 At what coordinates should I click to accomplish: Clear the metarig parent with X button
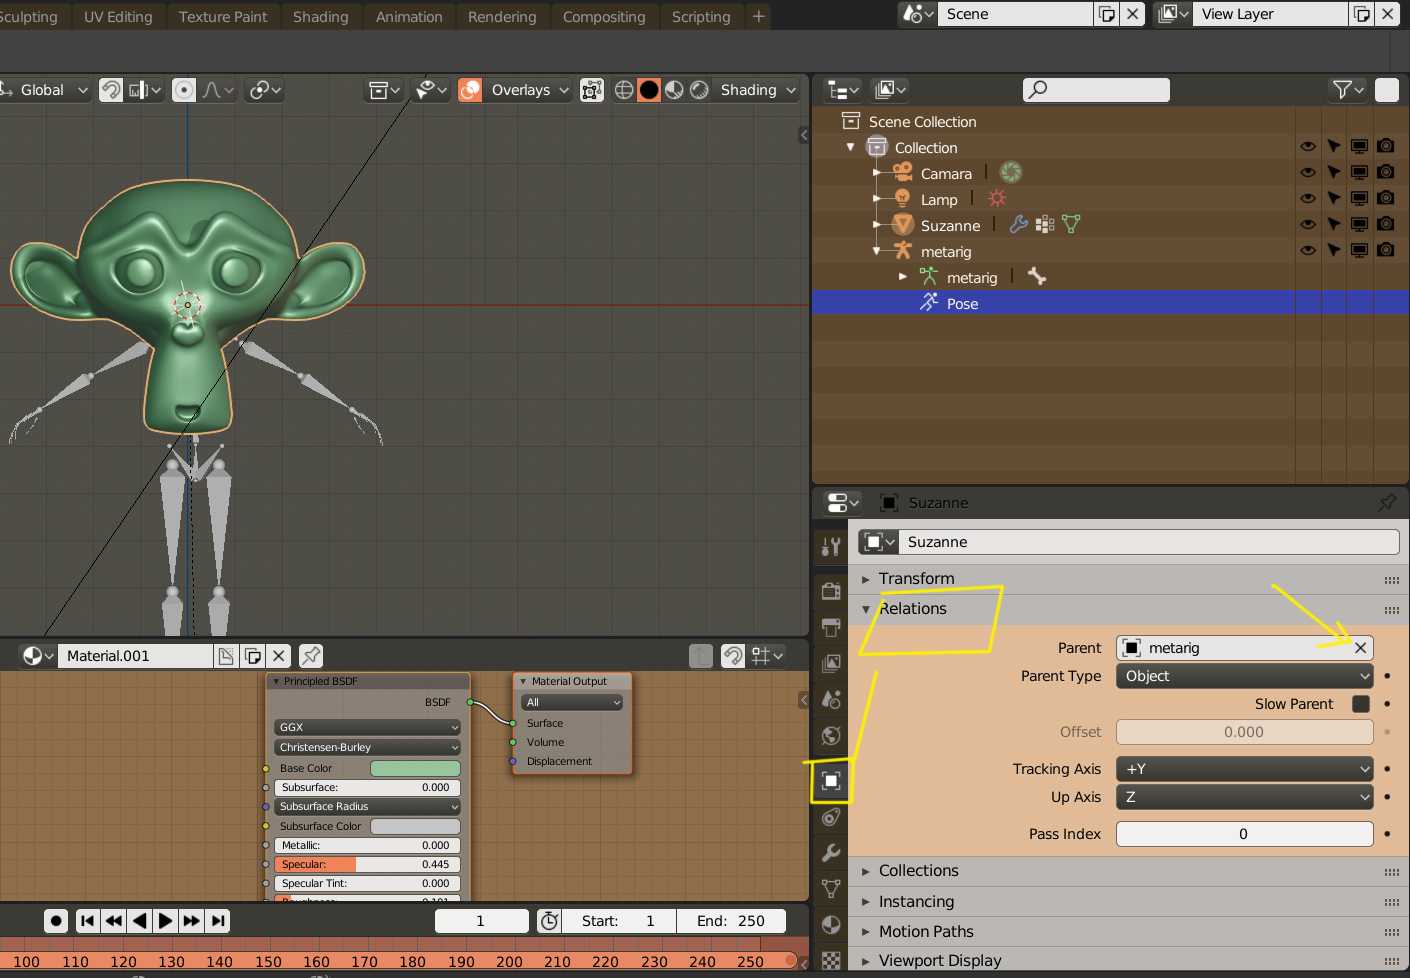[x=1360, y=648]
